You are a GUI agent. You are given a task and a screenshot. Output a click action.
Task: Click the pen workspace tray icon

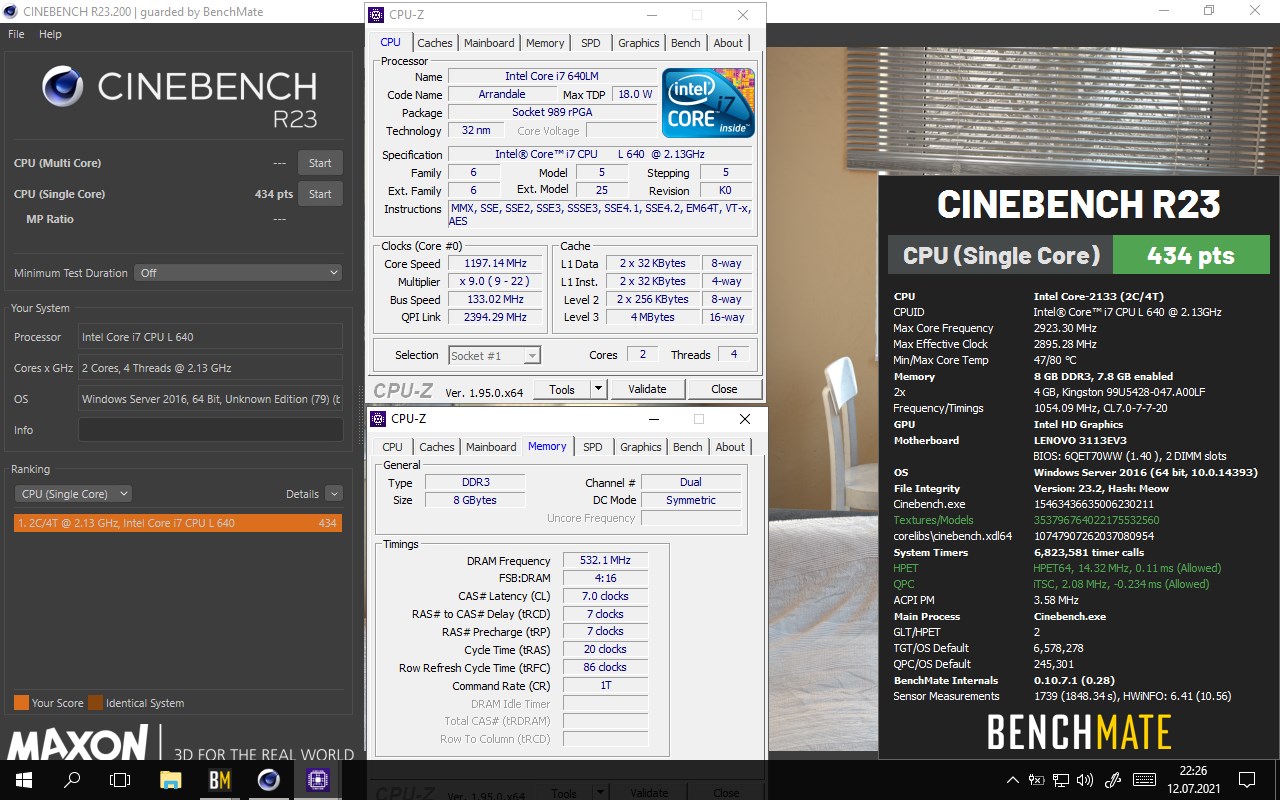1114,780
